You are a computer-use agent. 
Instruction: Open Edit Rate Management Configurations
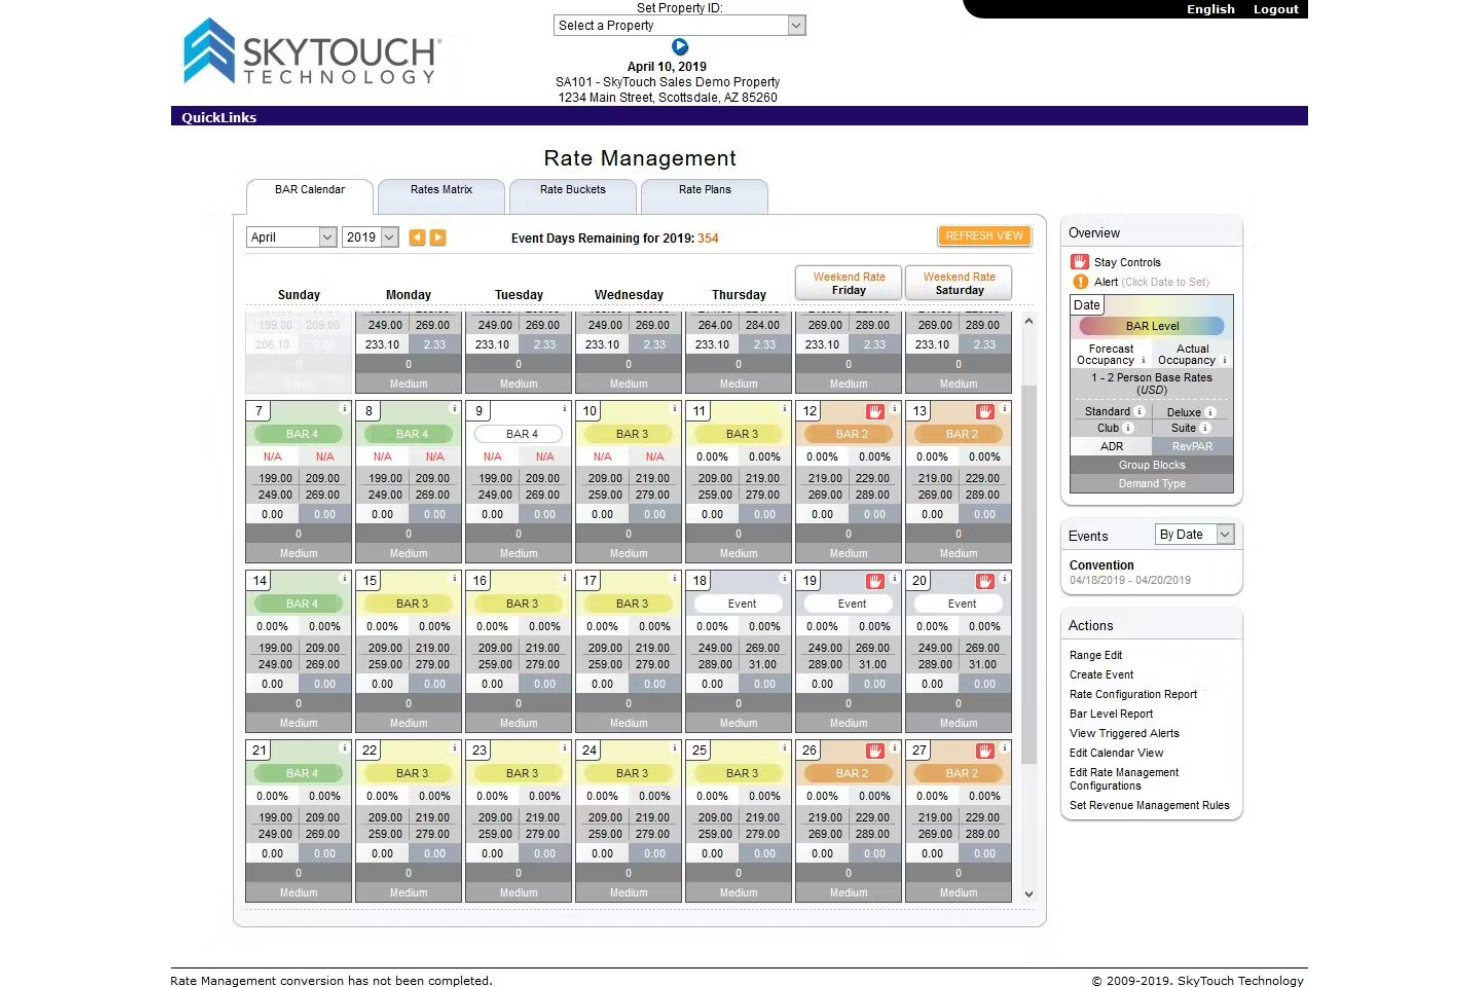tap(1124, 779)
